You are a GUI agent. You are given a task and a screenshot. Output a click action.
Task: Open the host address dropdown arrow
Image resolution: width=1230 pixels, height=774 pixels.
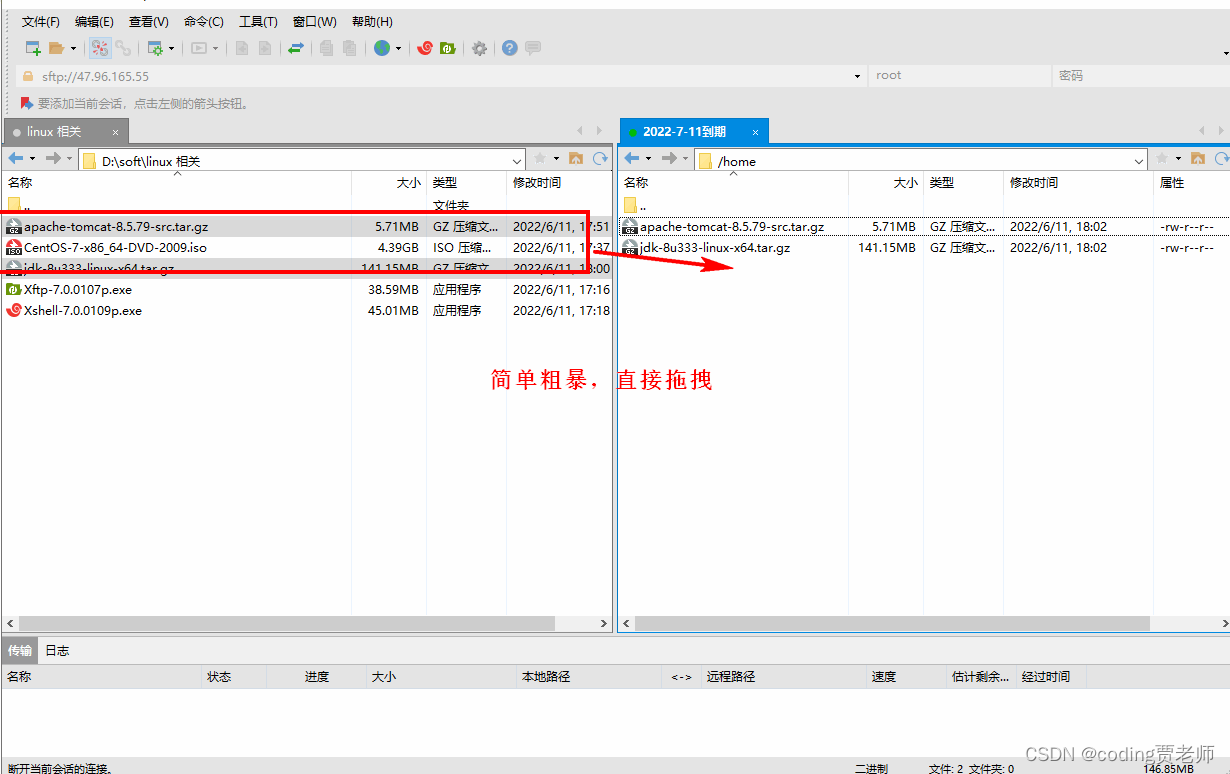tap(857, 76)
